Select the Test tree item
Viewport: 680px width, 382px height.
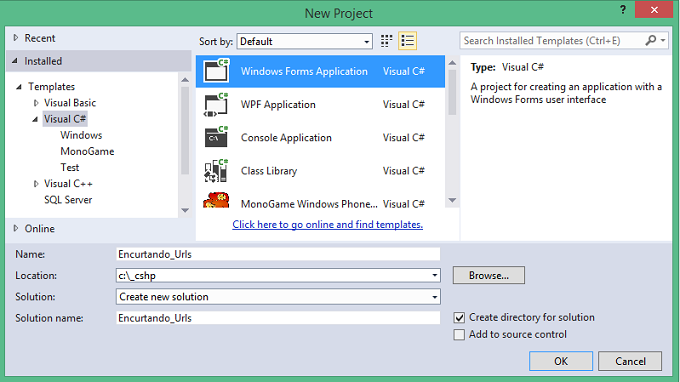70,167
